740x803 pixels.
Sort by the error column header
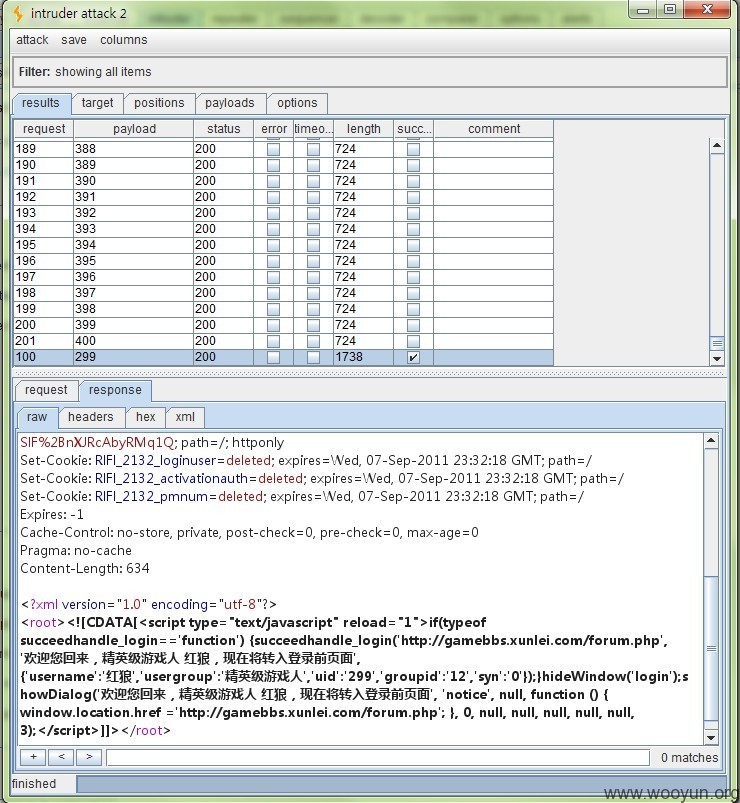[x=273, y=129]
